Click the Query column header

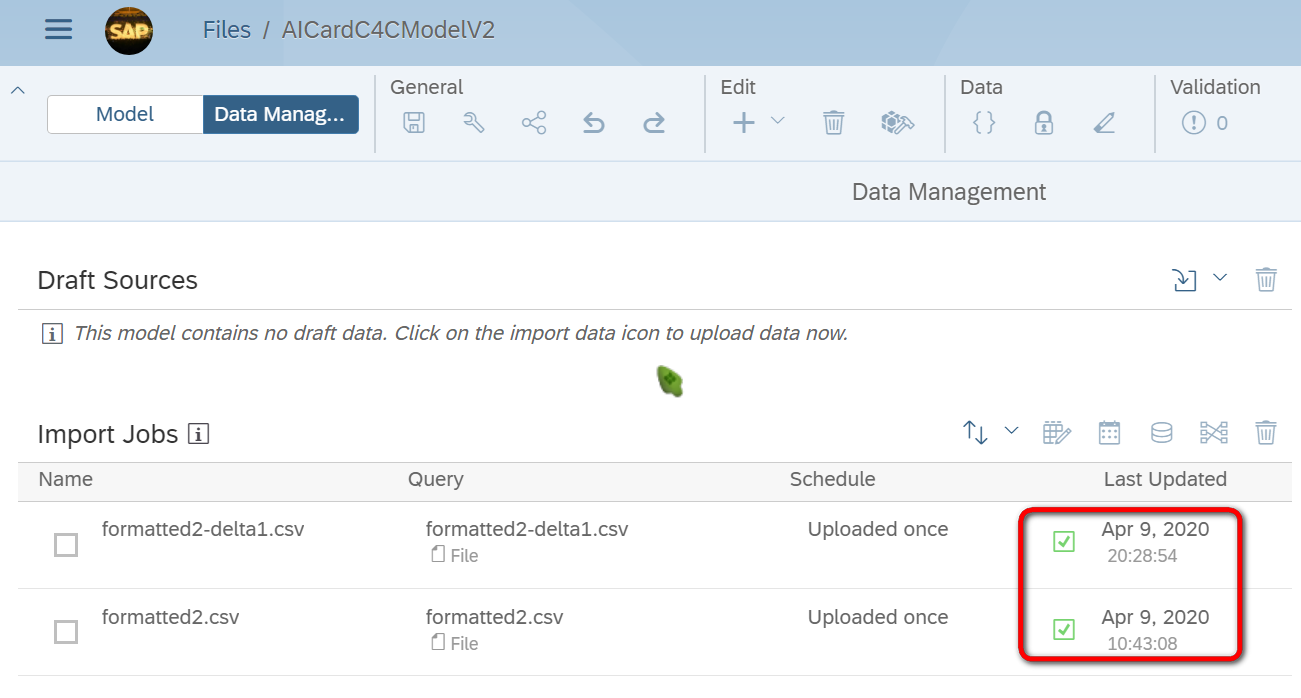click(436, 480)
